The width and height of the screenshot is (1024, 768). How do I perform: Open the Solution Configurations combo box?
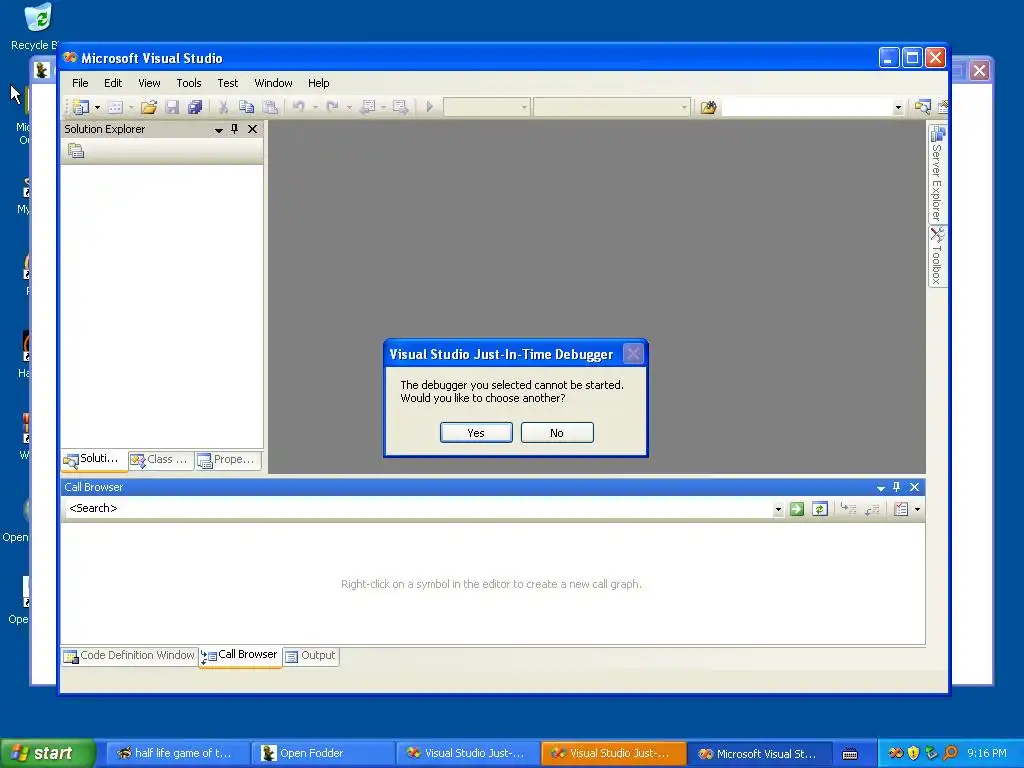tap(487, 107)
